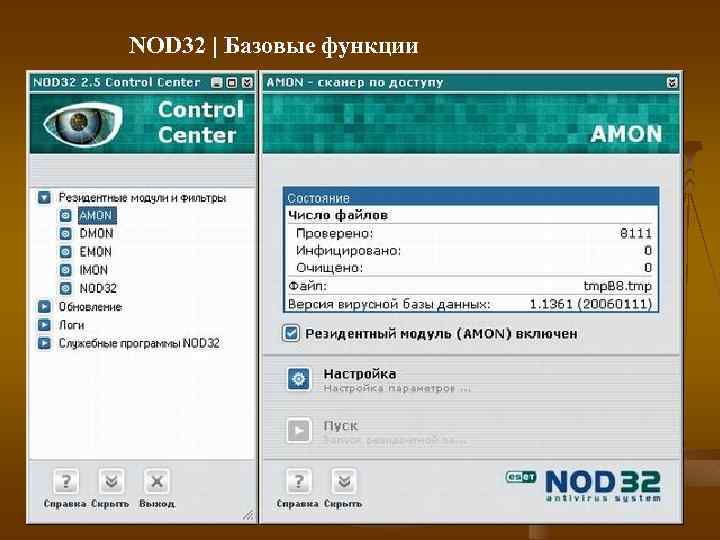This screenshot has height=540, width=720.
Task: Click the file name tmp88.tmp
Action: [x=618, y=286]
